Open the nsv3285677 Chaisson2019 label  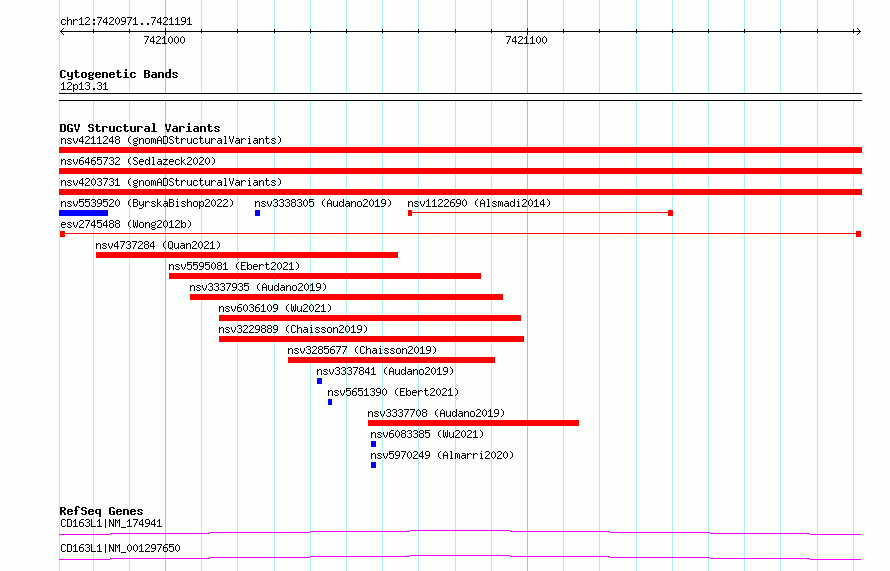(362, 350)
